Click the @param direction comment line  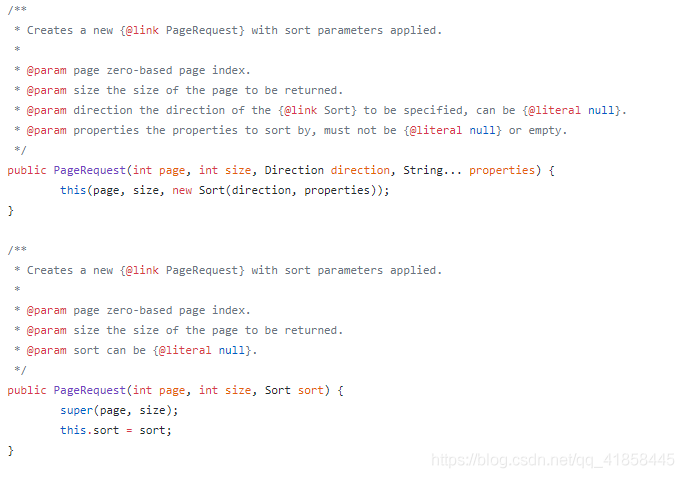[x=326, y=110]
